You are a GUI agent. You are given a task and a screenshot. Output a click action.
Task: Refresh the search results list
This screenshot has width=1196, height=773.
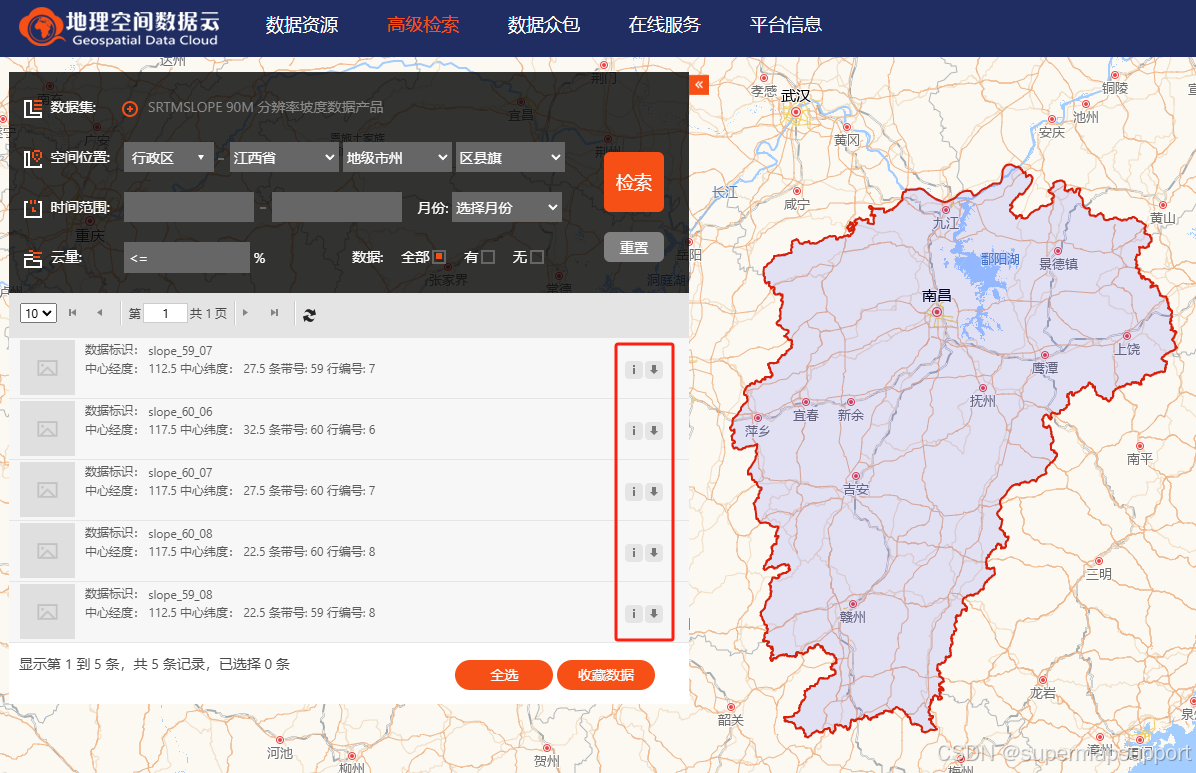(309, 314)
